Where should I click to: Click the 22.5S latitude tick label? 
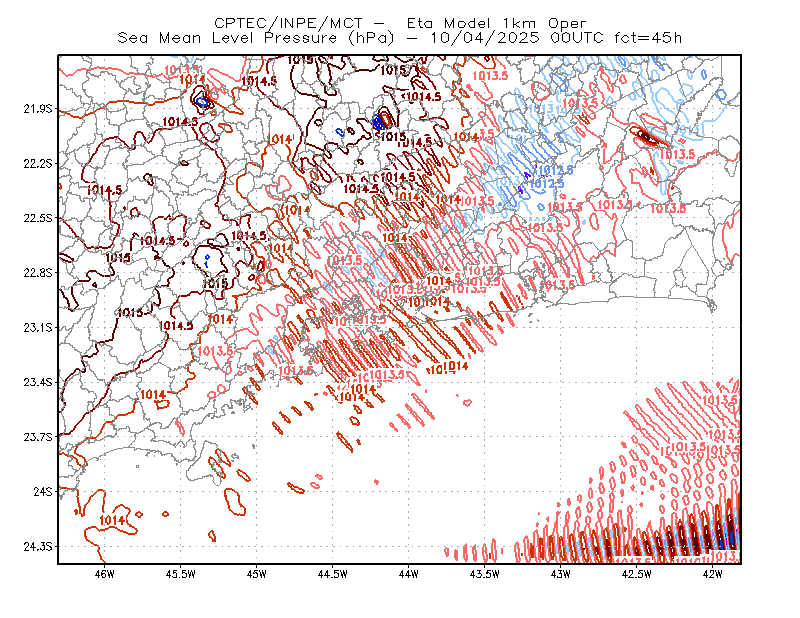tap(37, 218)
